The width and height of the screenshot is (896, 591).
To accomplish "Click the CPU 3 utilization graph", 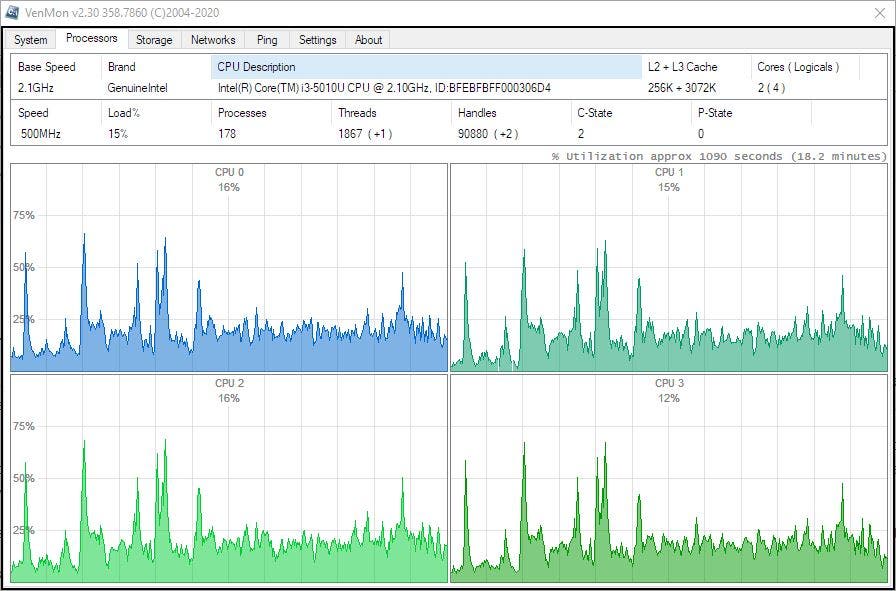I will pyautogui.click(x=669, y=478).
